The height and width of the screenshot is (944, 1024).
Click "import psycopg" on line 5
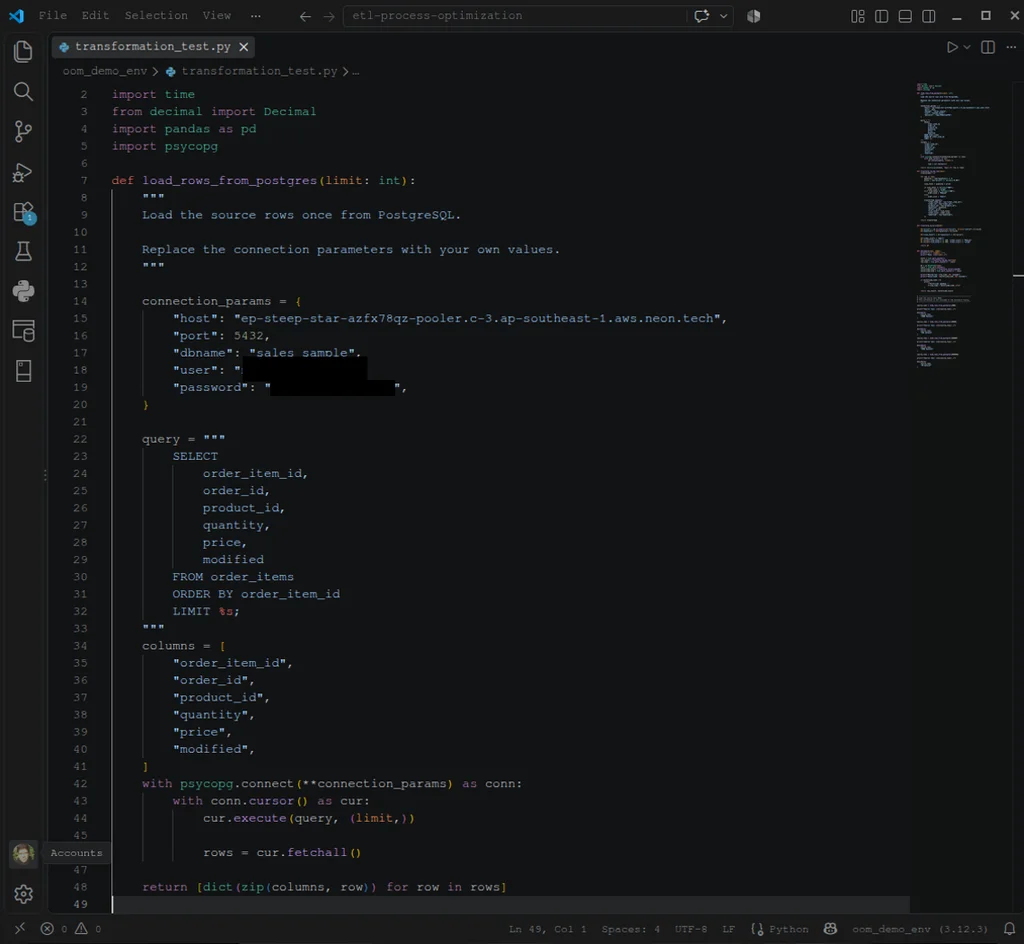tap(165, 146)
